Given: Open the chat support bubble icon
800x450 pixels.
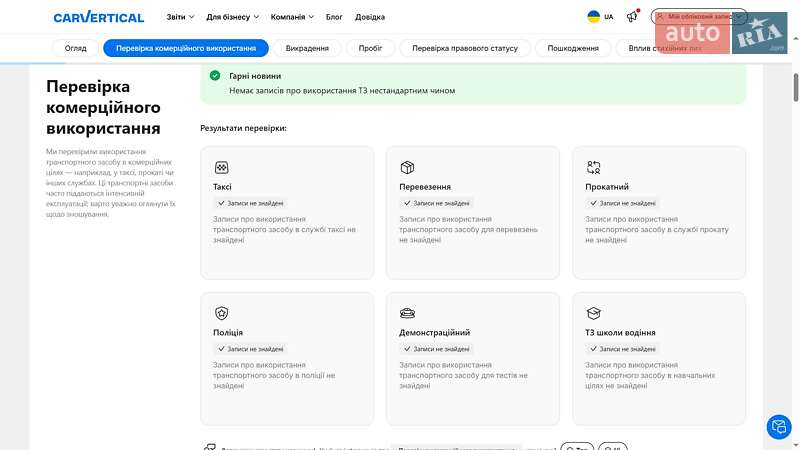Looking at the screenshot, I should 779,427.
